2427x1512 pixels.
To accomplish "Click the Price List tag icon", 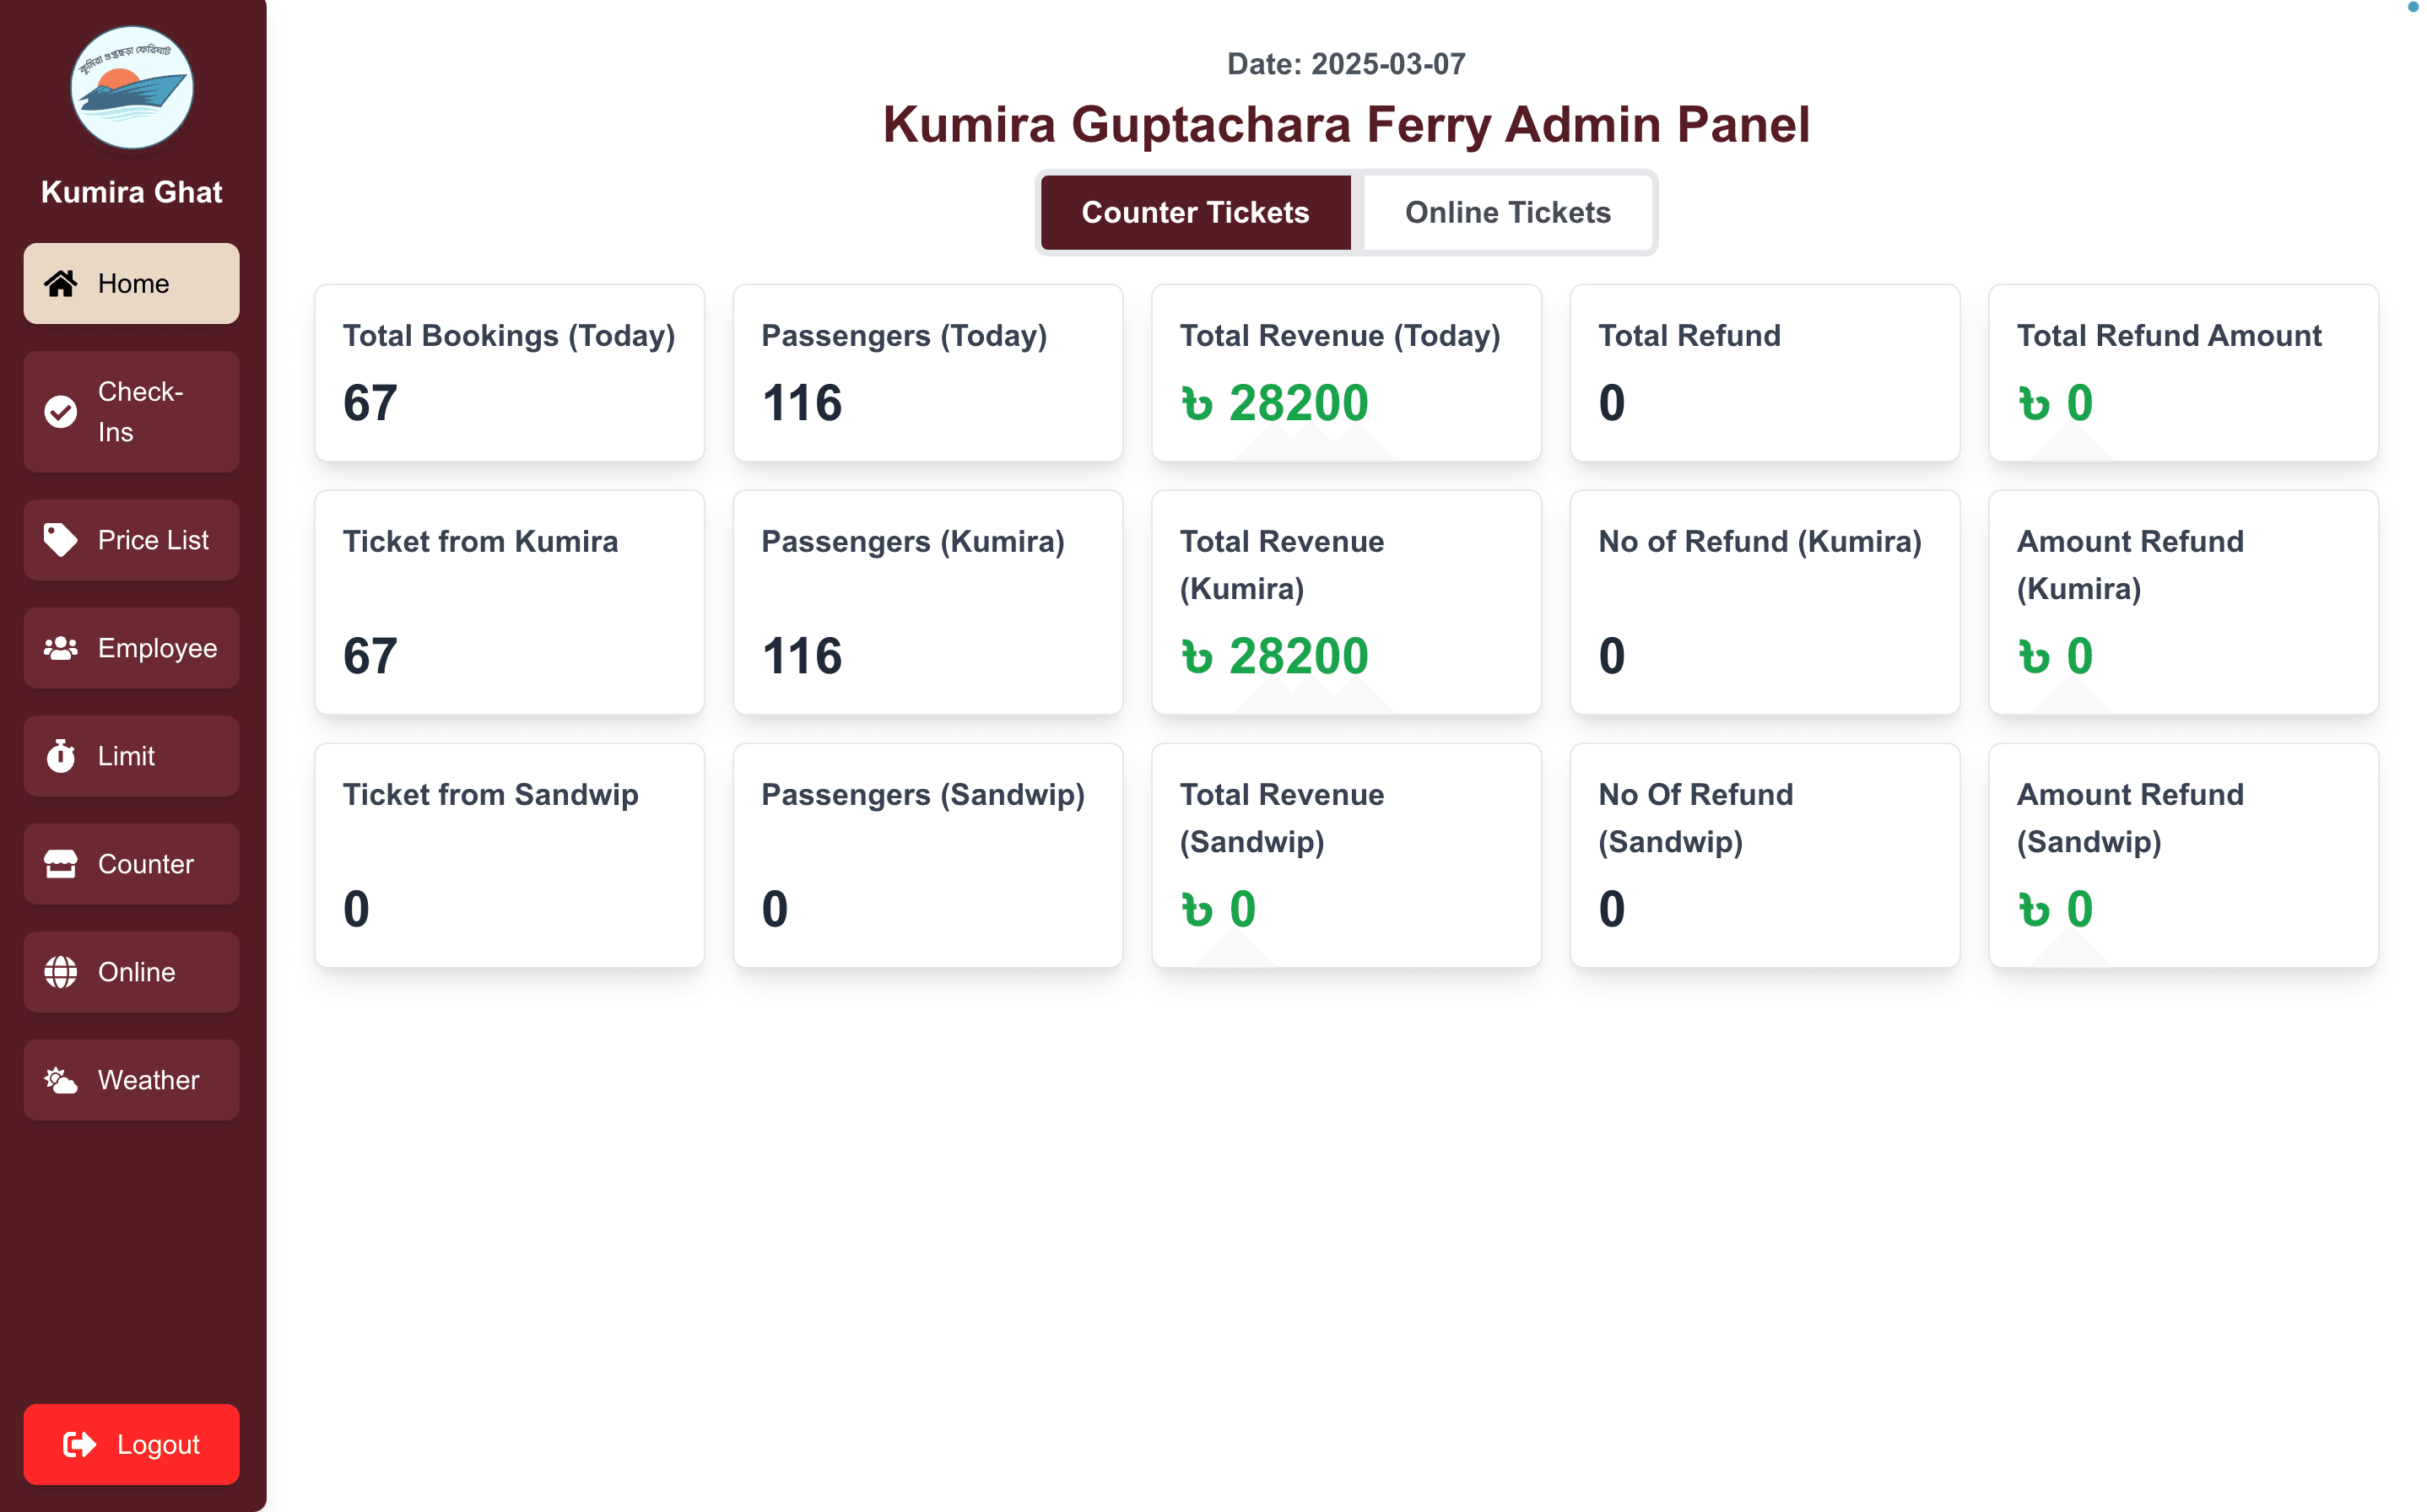I will pos(61,540).
